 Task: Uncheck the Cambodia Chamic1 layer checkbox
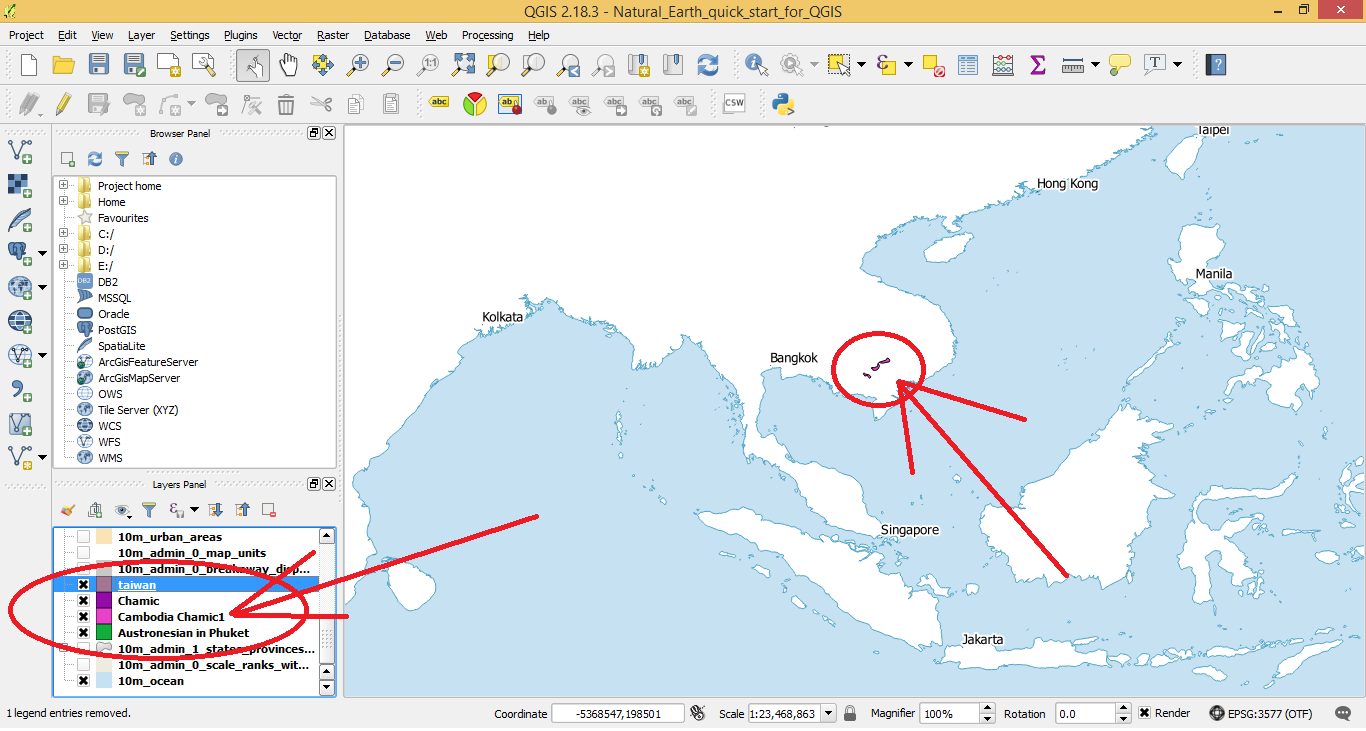coord(84,617)
